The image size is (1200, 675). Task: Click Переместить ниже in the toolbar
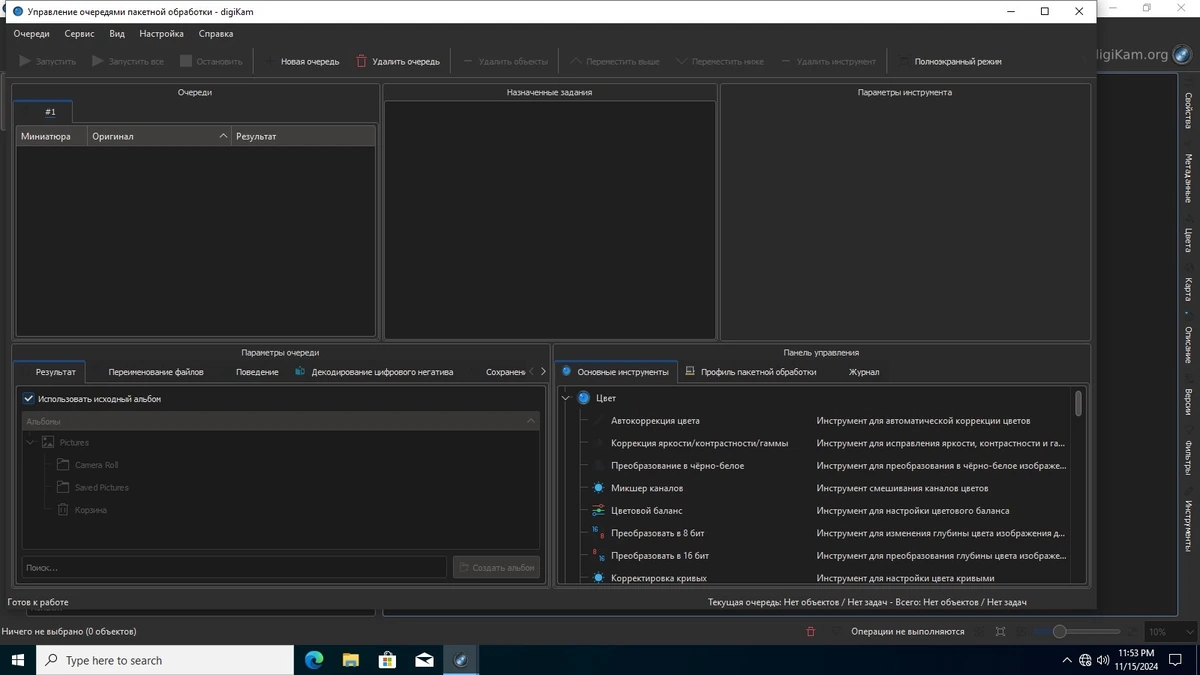tap(719, 61)
